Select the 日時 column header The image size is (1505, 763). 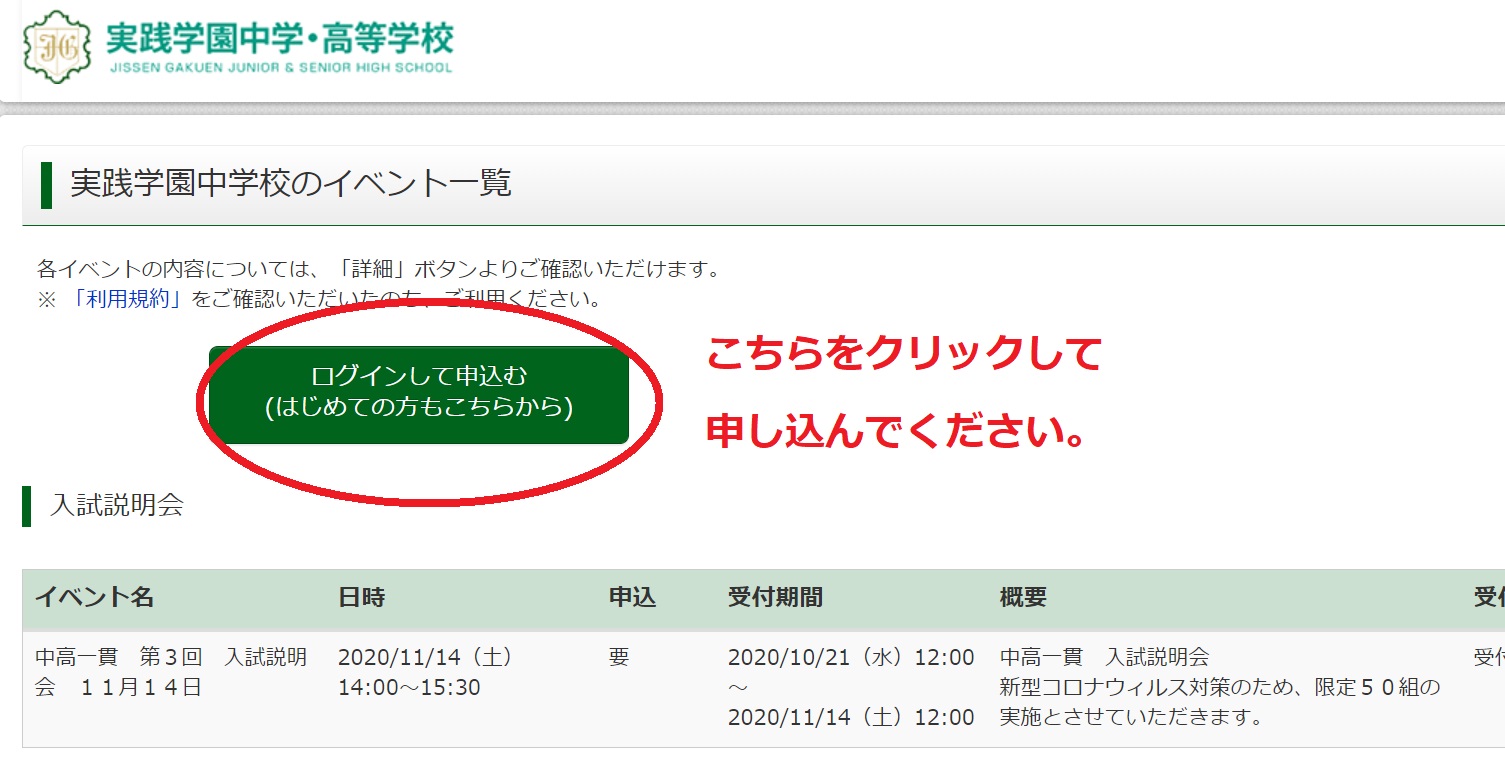361,598
